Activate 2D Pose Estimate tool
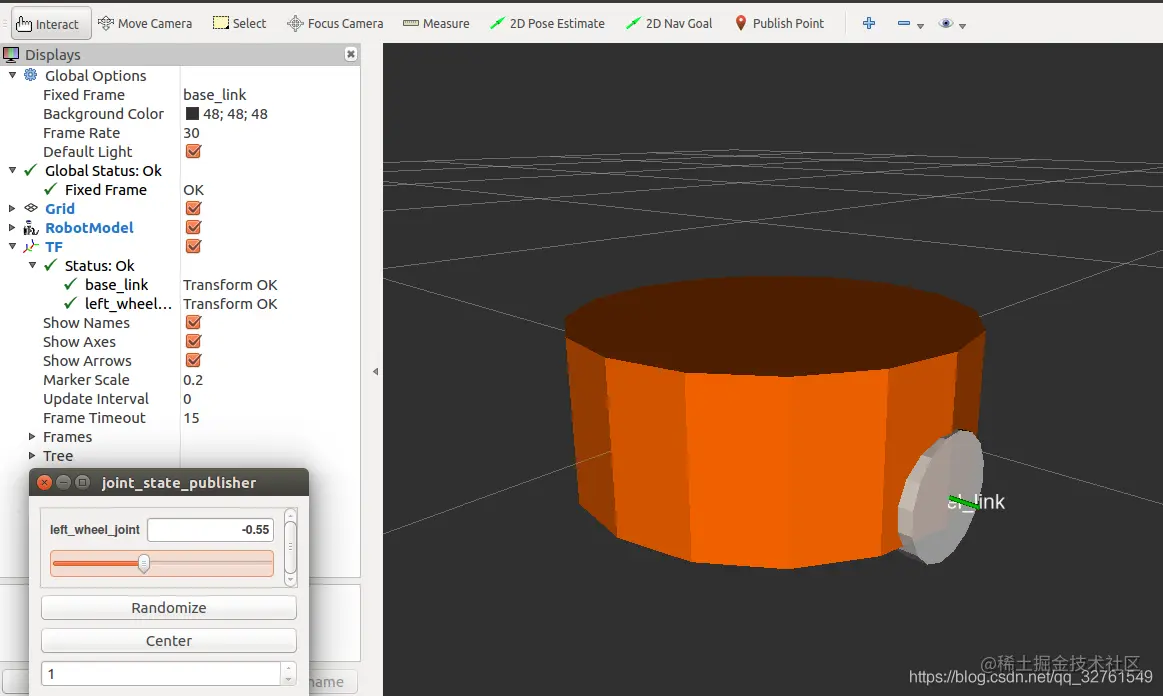 click(547, 24)
